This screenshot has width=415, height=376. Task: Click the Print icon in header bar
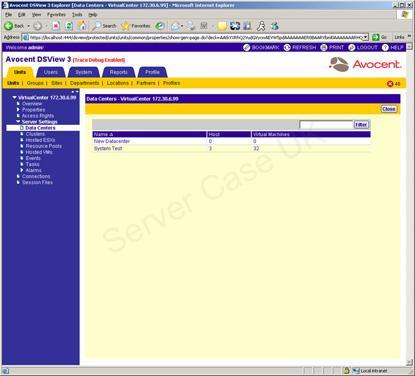pos(324,48)
